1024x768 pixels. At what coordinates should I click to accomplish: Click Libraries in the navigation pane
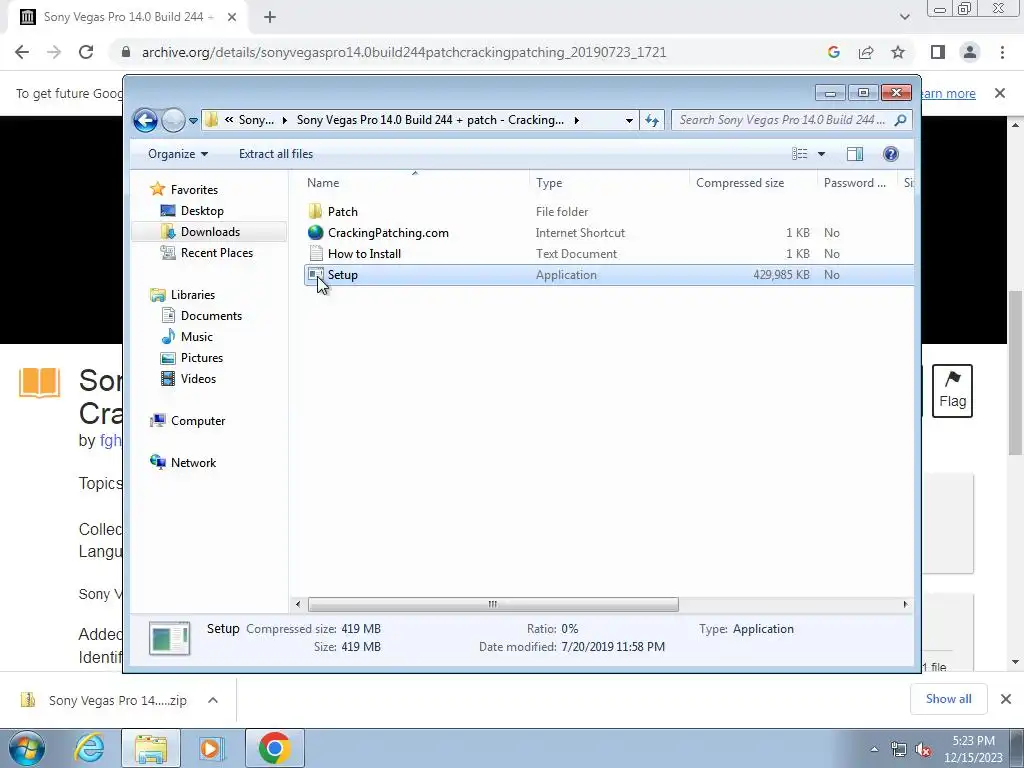(x=193, y=295)
